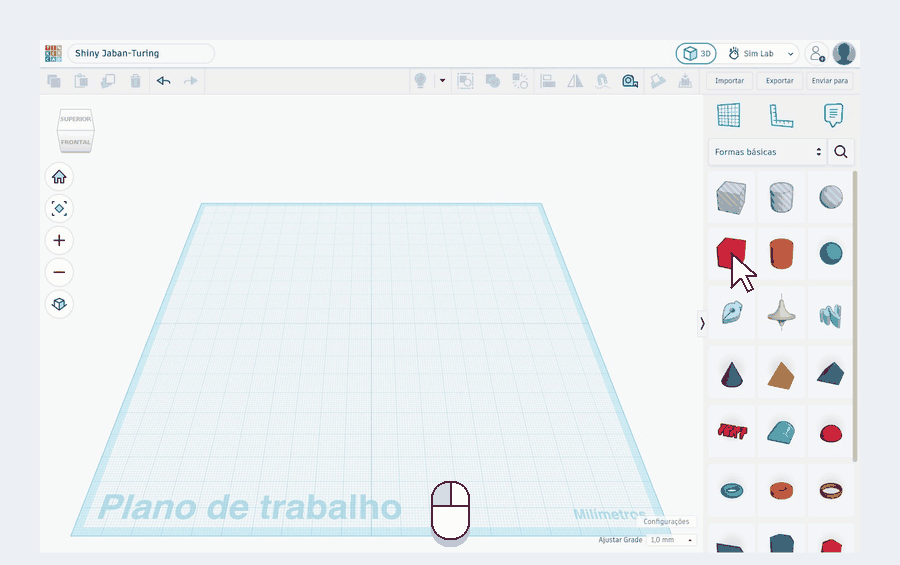Viewport: 900px width, 565px height.
Task: Select the wavy light-blue extrusion shape
Action: point(831,315)
